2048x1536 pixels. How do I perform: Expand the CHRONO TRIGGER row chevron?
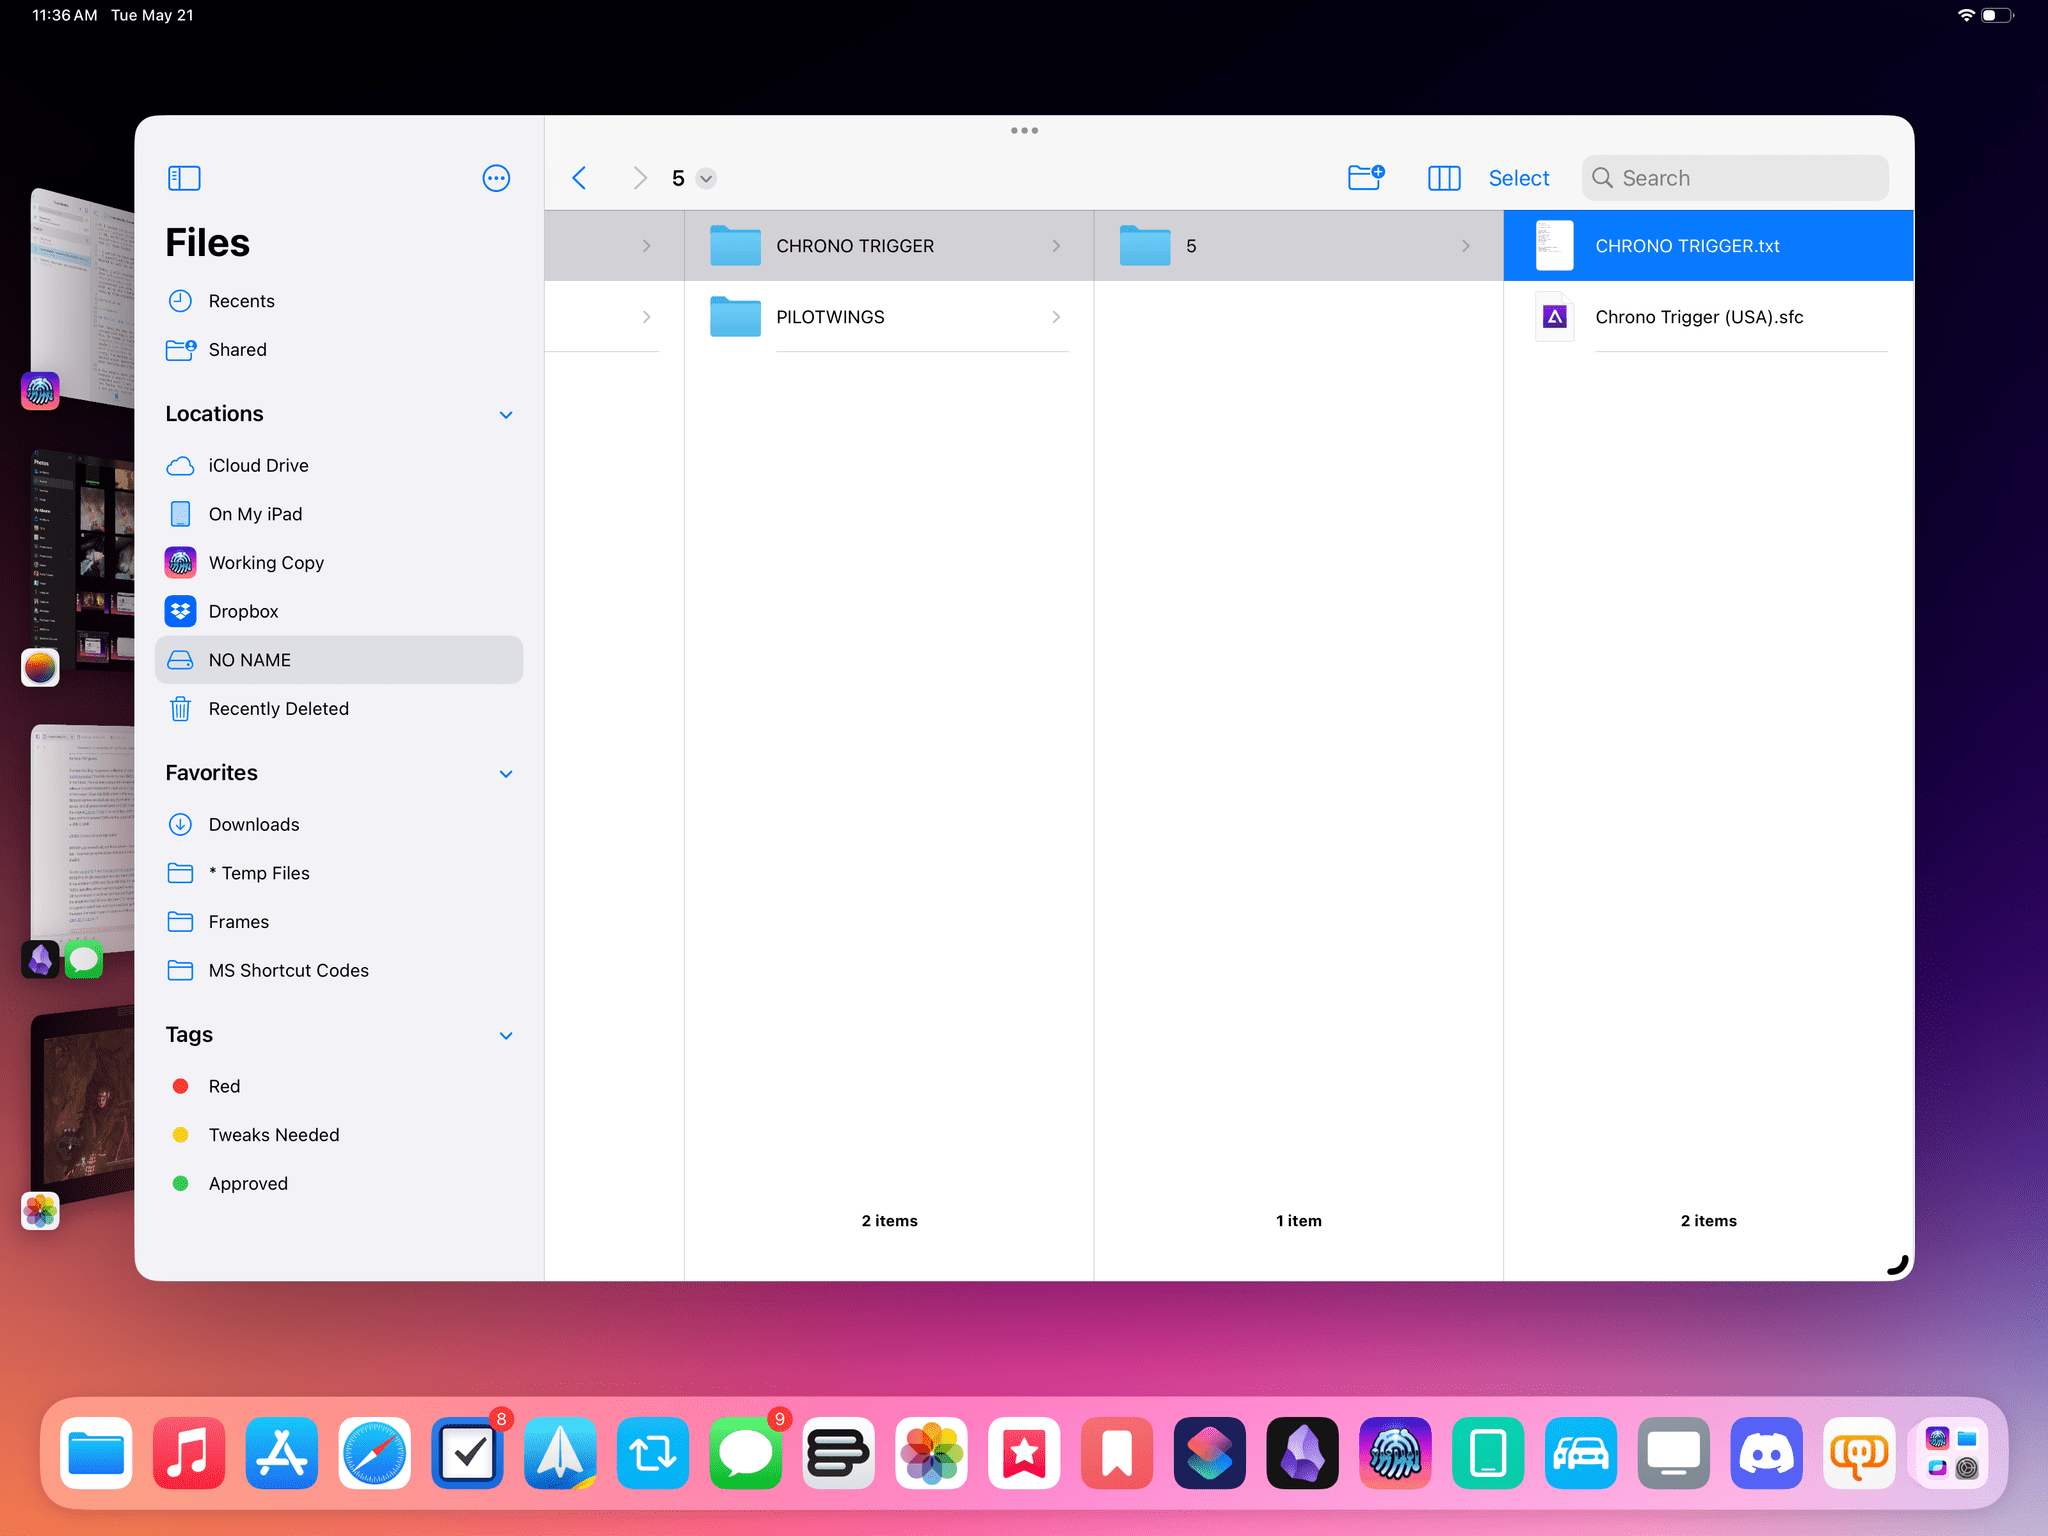point(1056,246)
